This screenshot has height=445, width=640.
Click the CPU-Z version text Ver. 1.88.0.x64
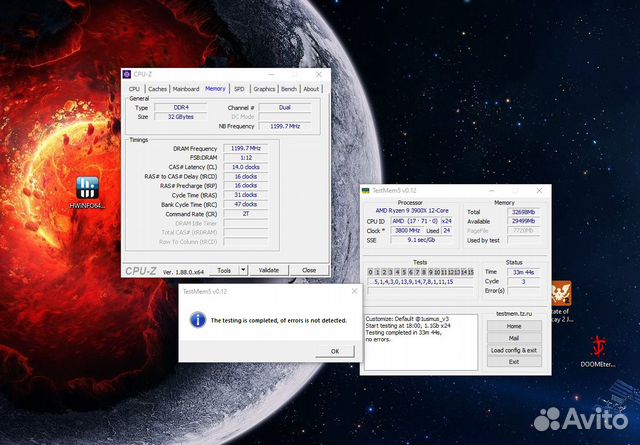[183, 272]
